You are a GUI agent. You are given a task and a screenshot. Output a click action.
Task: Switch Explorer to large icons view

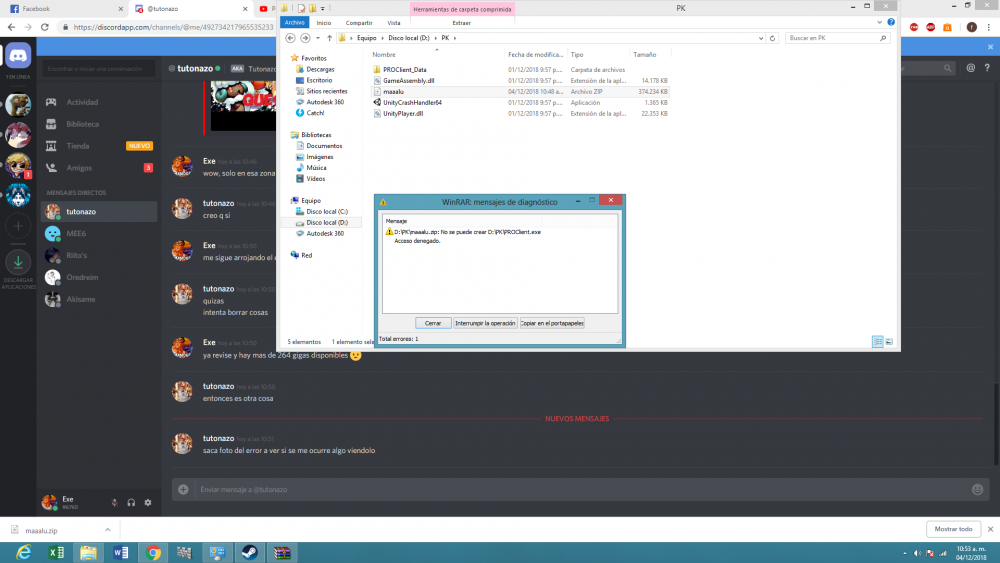[x=890, y=341]
